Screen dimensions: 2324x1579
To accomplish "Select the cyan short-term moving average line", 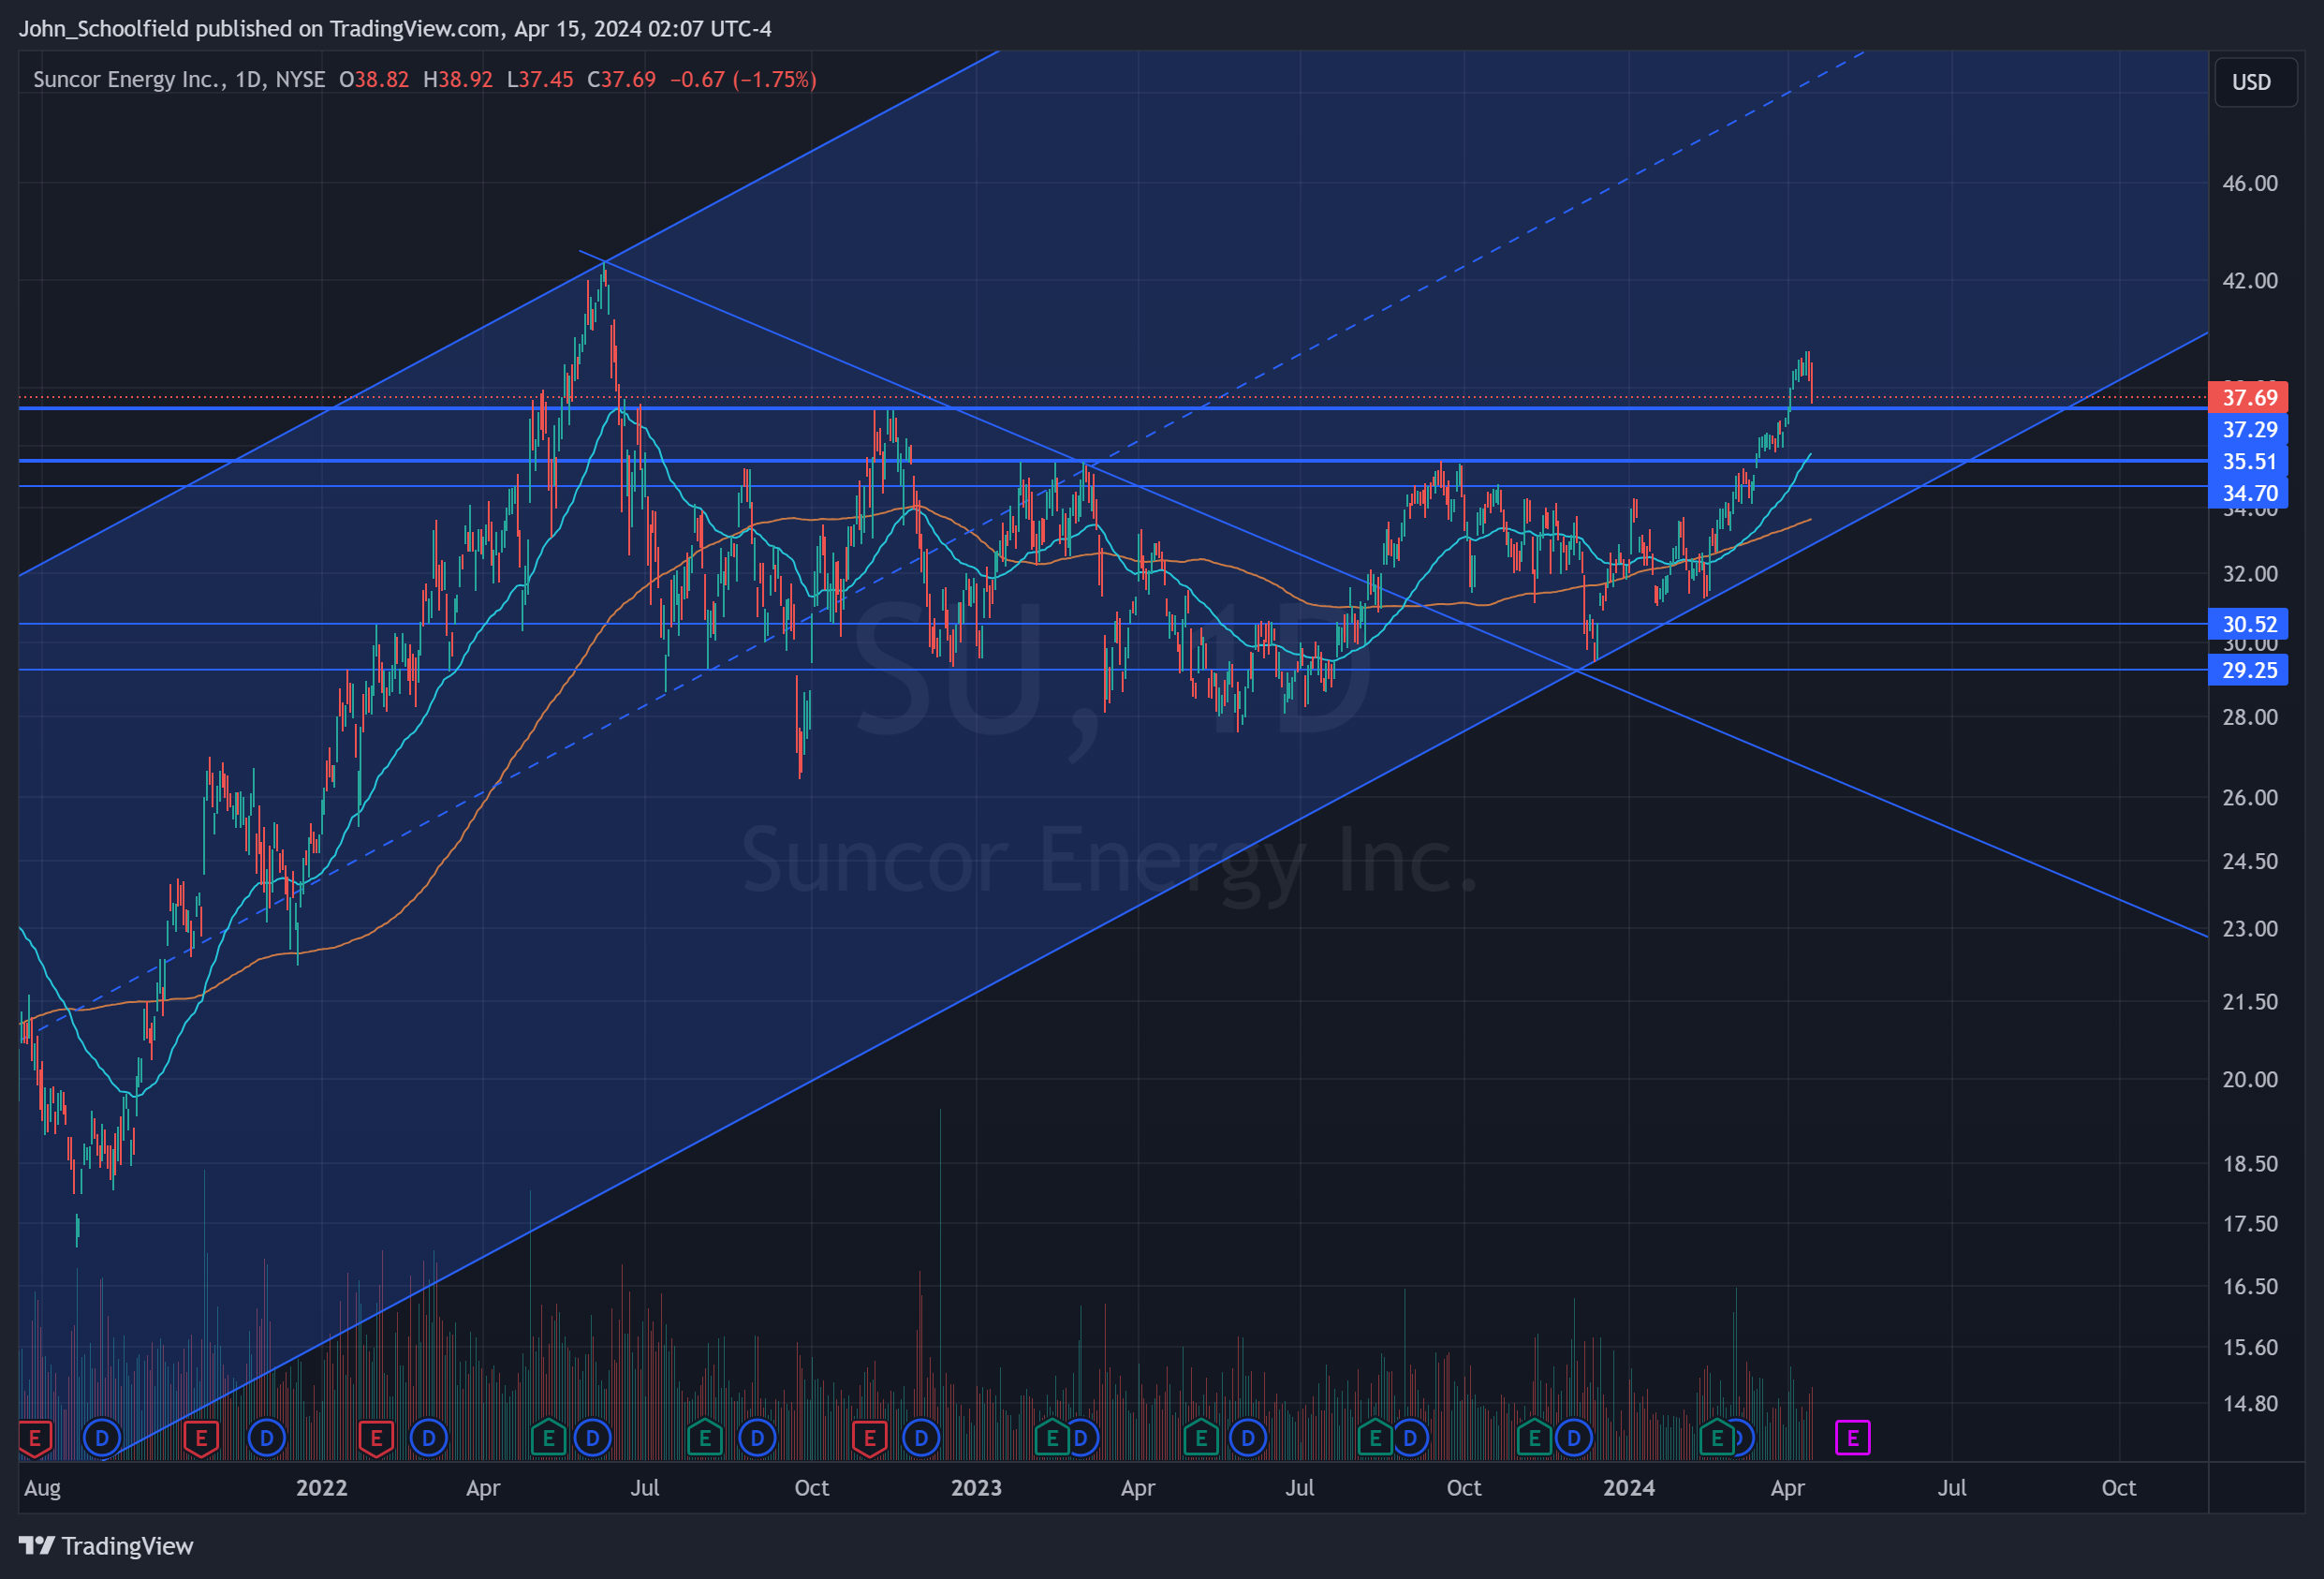I will pos(420,723).
